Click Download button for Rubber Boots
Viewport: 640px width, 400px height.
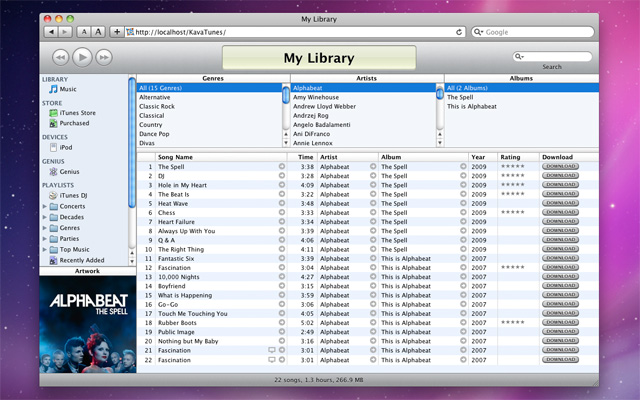(x=561, y=323)
